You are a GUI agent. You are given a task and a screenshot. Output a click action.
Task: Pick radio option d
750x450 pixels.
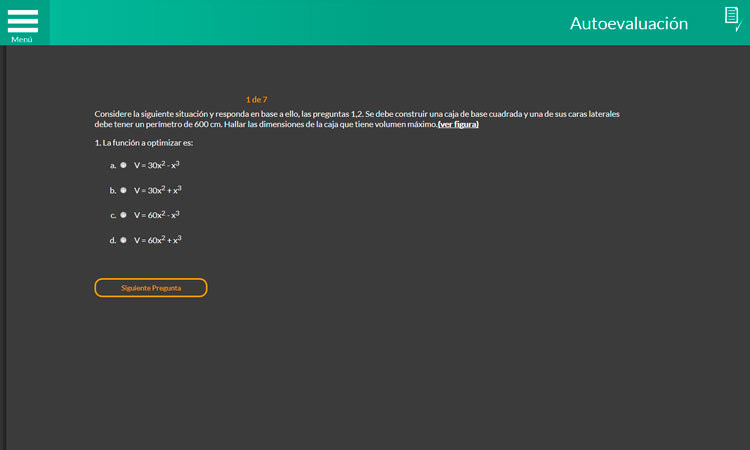pos(124,240)
